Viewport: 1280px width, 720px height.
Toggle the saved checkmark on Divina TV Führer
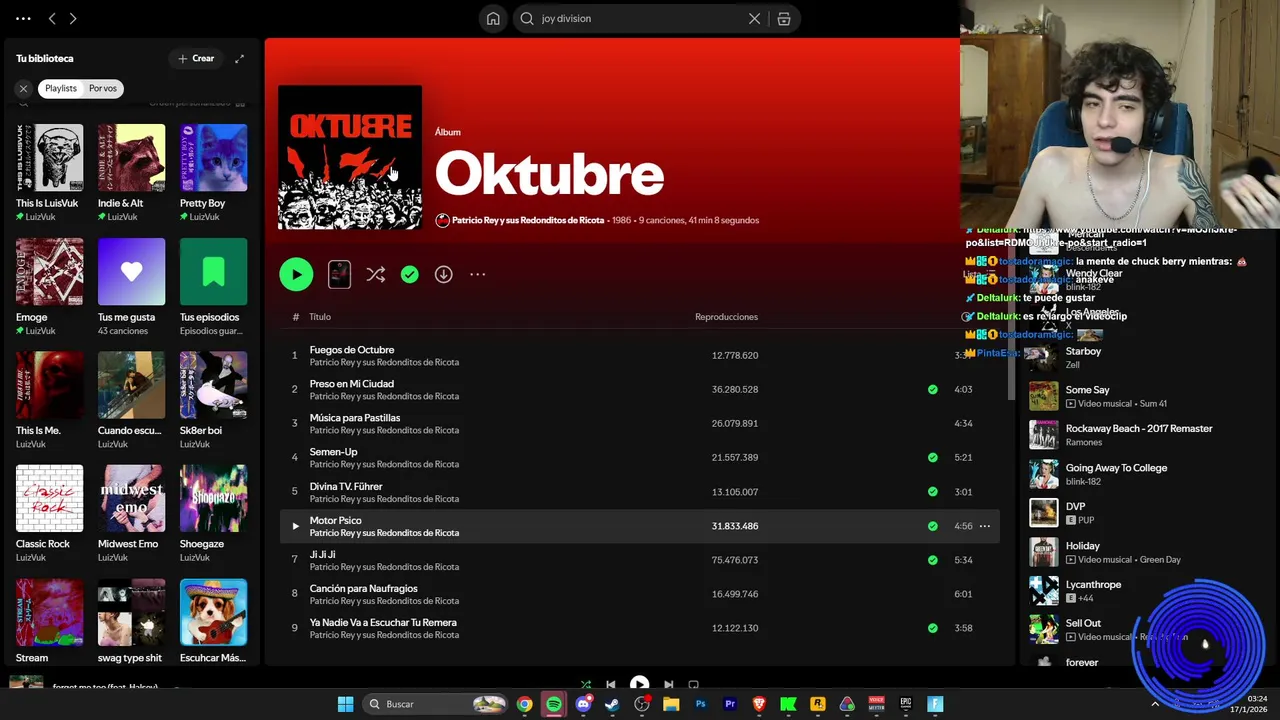click(x=933, y=492)
